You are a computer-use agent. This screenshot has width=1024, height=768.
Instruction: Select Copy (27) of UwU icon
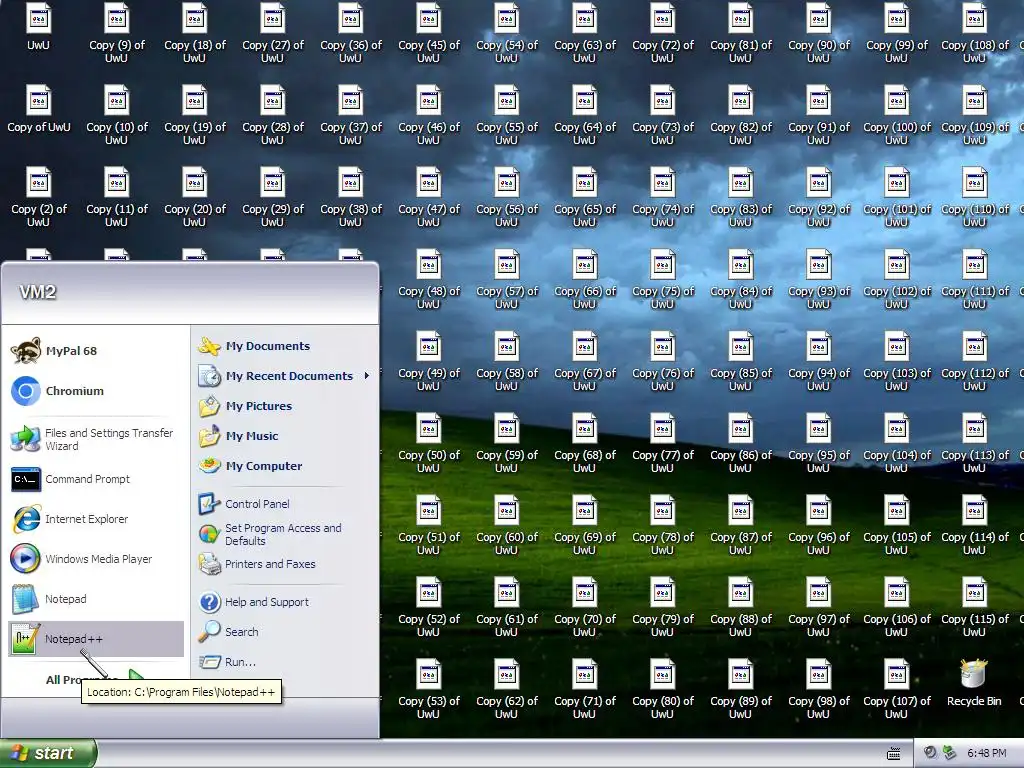tap(272, 33)
